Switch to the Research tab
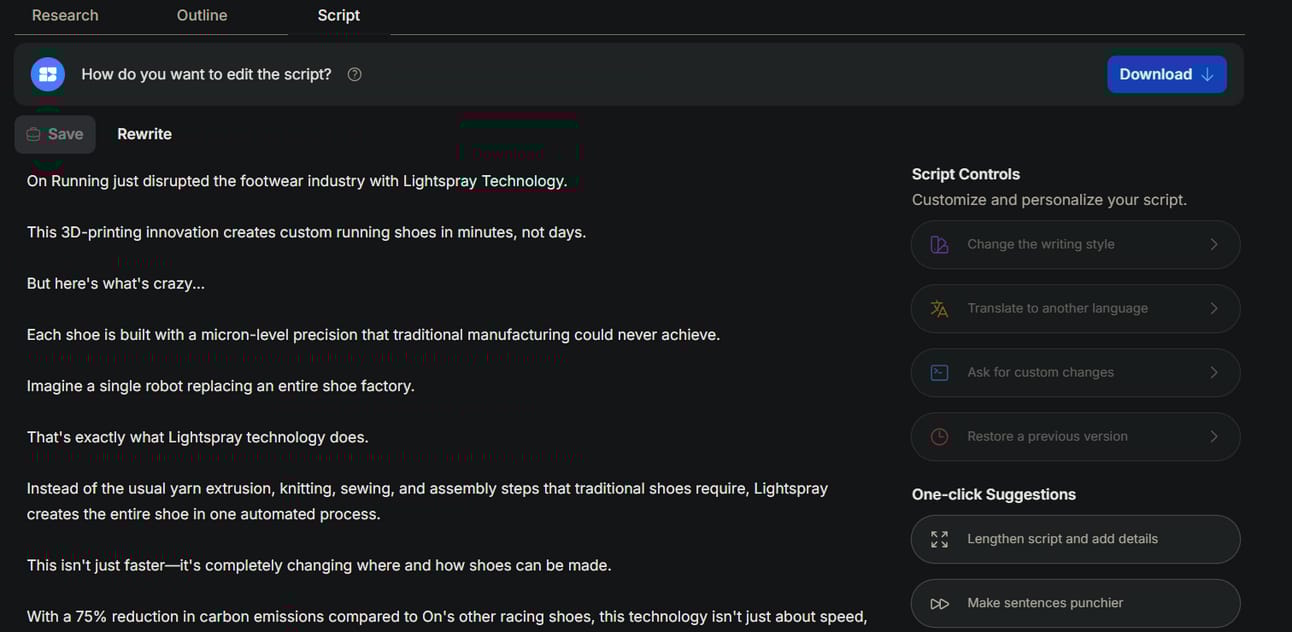 (65, 16)
